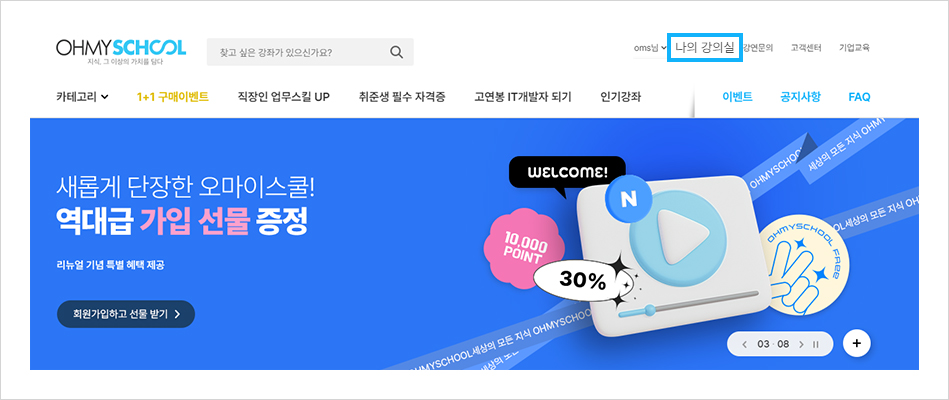
Task: Expand the 카테고리 dropdown menu
Action: pos(82,96)
